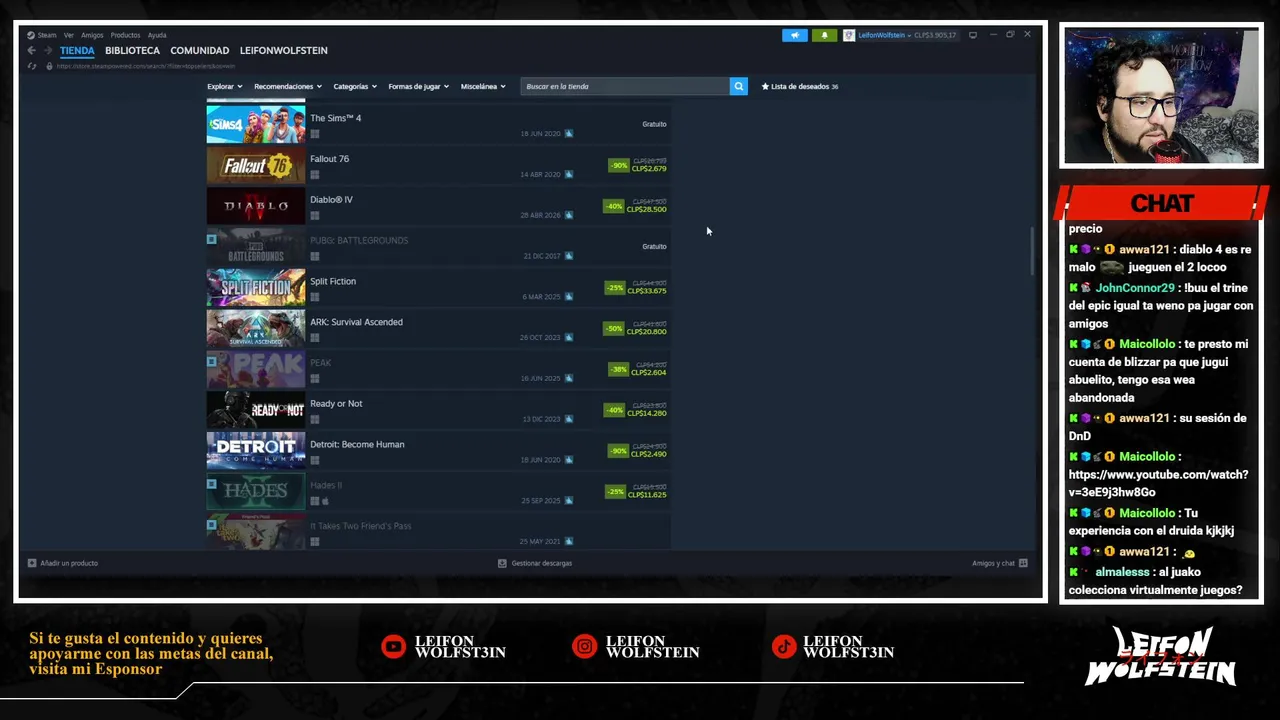Viewport: 1280px width, 720px height.
Task: Switch to the TIENDA tab
Action: pos(77,50)
